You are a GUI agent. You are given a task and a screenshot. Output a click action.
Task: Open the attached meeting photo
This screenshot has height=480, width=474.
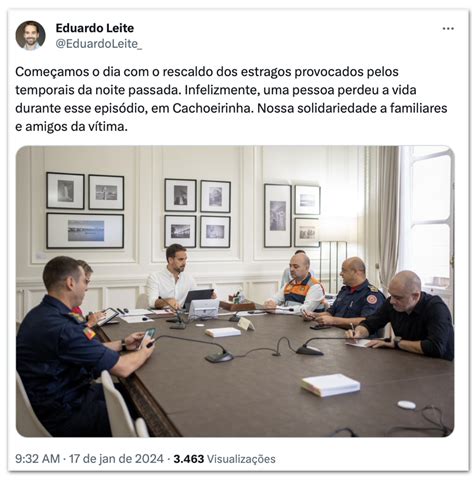[x=235, y=291]
